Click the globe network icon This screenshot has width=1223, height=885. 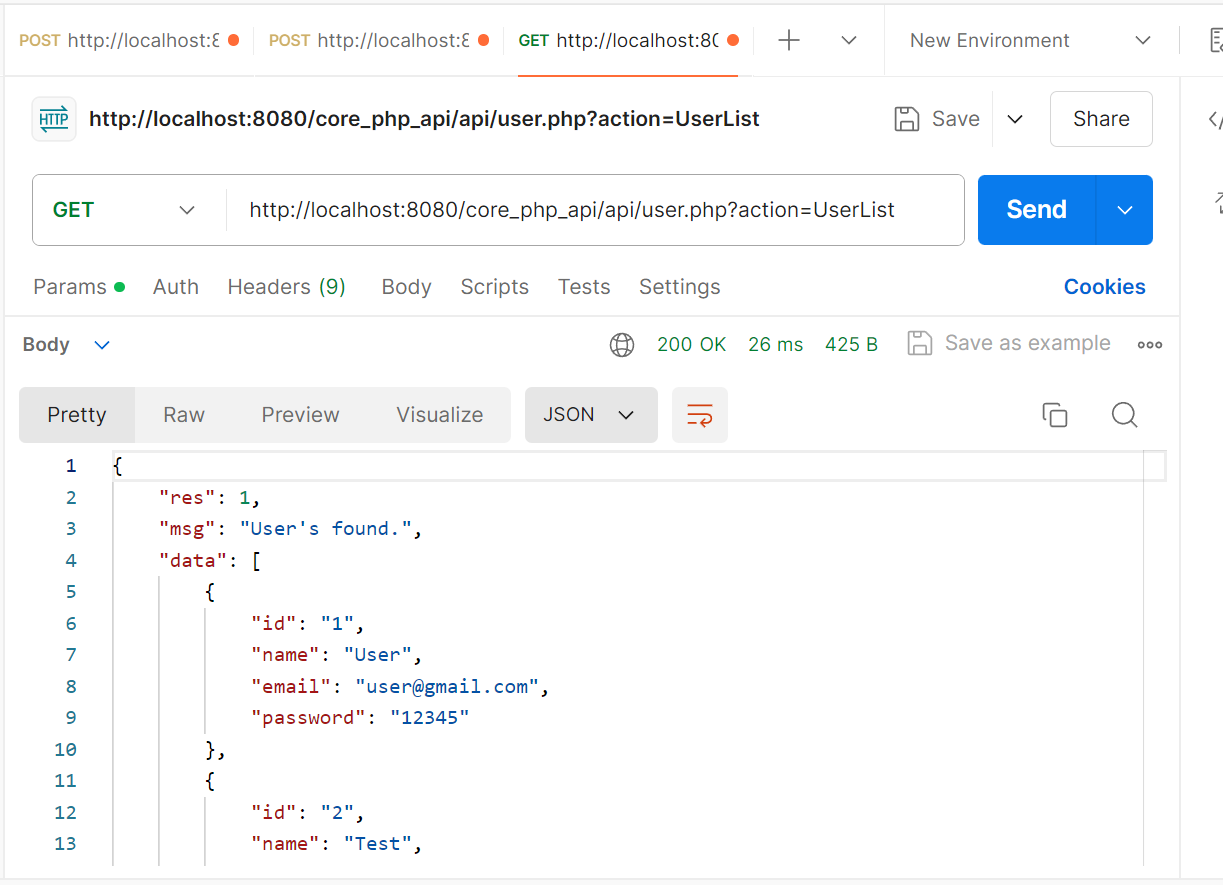pos(622,345)
